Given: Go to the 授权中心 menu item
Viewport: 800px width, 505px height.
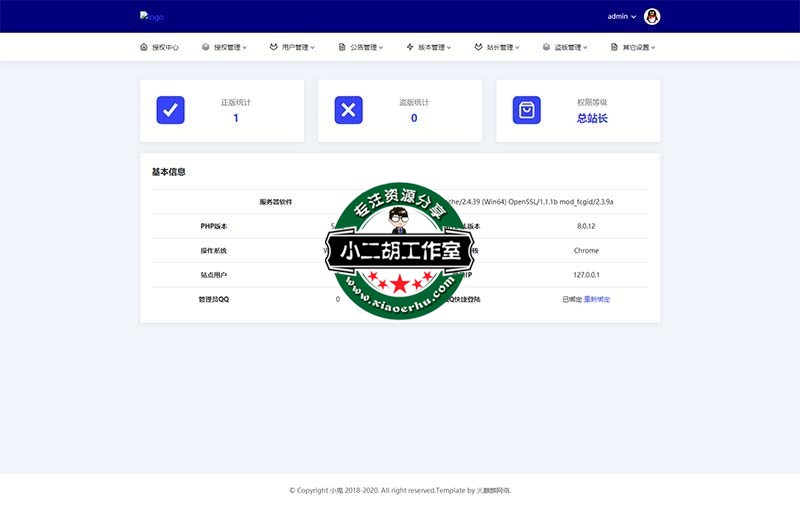Looking at the screenshot, I should click(165, 47).
